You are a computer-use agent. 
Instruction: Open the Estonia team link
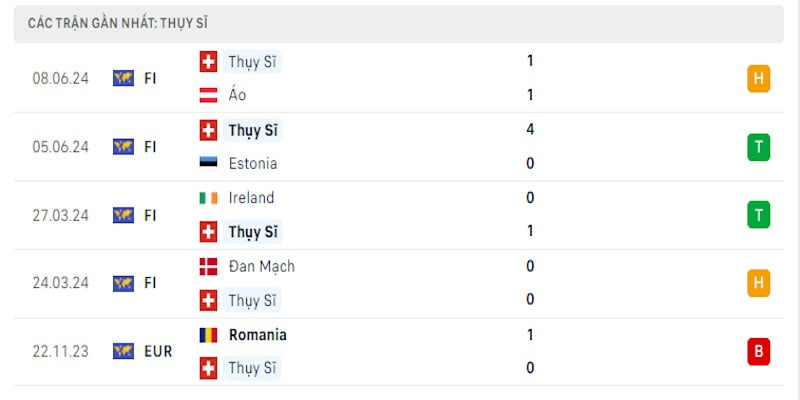(253, 163)
